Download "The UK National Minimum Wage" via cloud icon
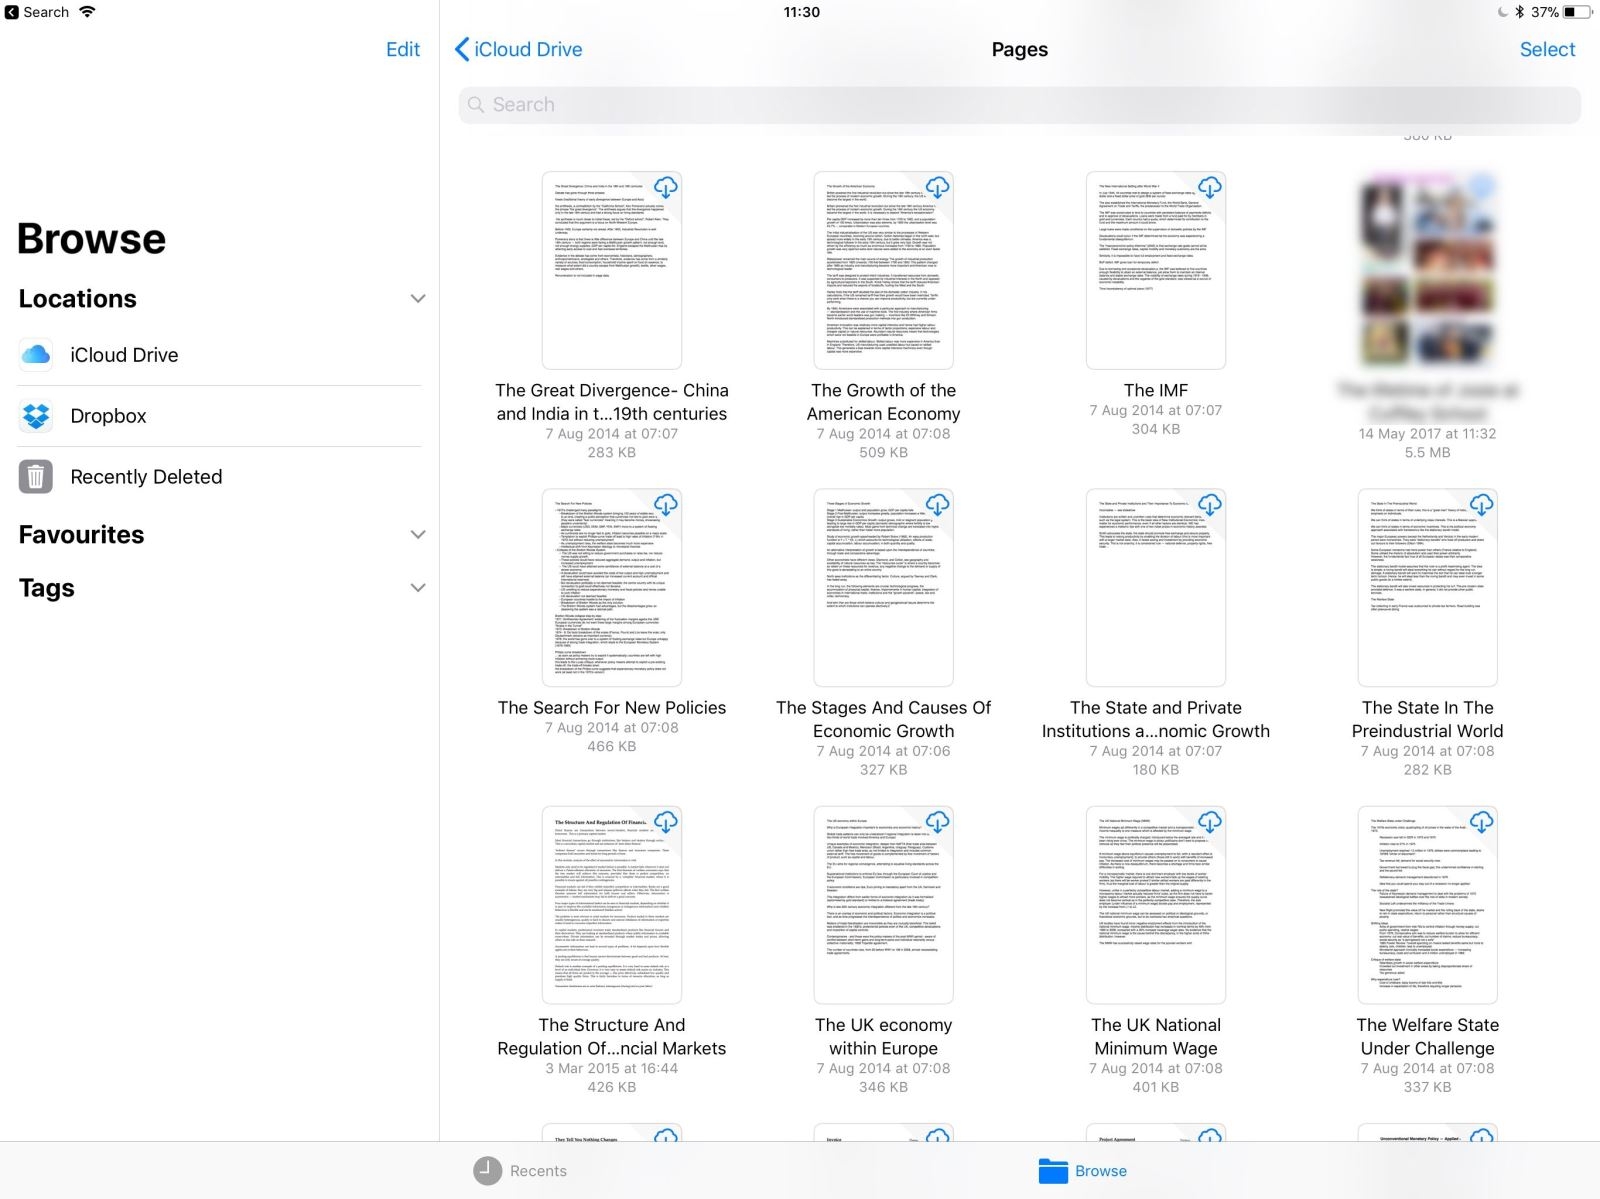Image resolution: width=1600 pixels, height=1199 pixels. [x=1211, y=822]
